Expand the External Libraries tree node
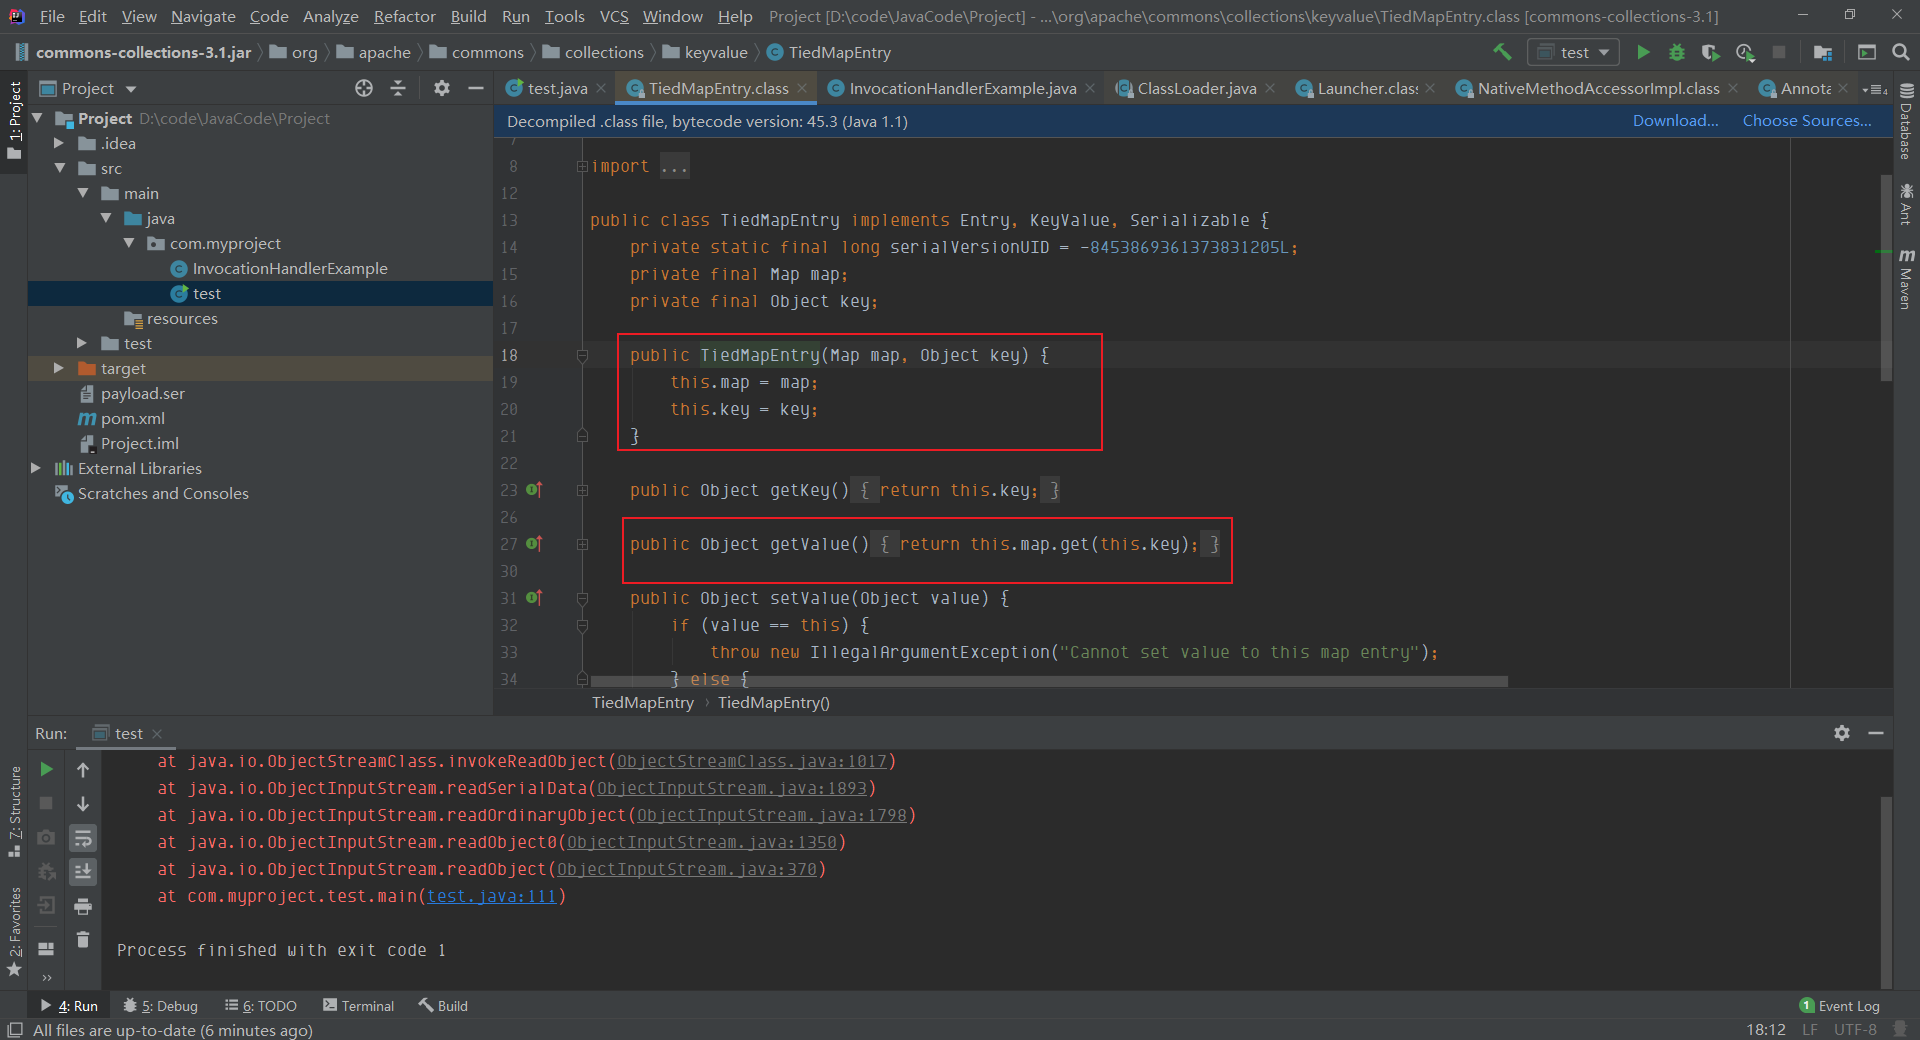The height and width of the screenshot is (1040, 1920). (x=36, y=468)
